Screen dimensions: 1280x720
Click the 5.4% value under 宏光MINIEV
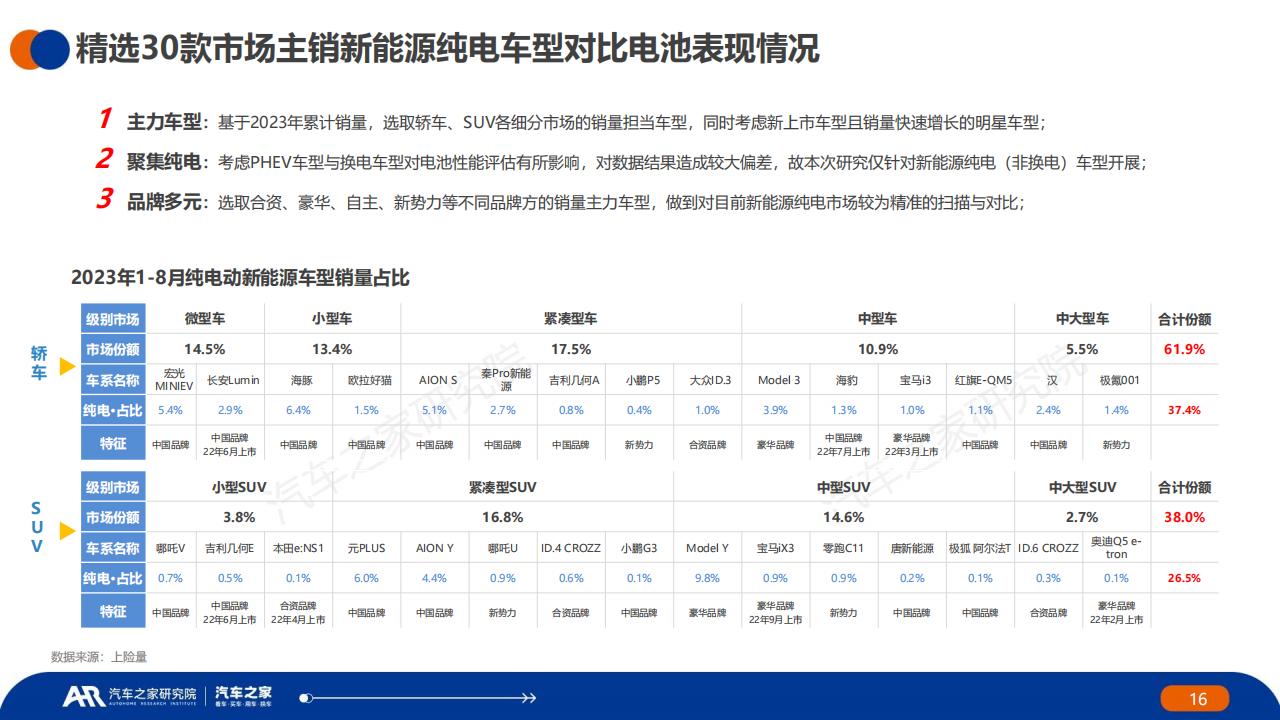point(170,410)
